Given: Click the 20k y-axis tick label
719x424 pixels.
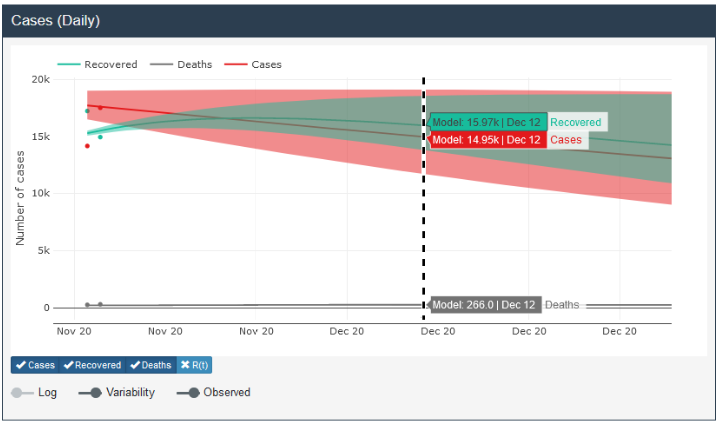Looking at the screenshot, I should pyautogui.click(x=40, y=79).
